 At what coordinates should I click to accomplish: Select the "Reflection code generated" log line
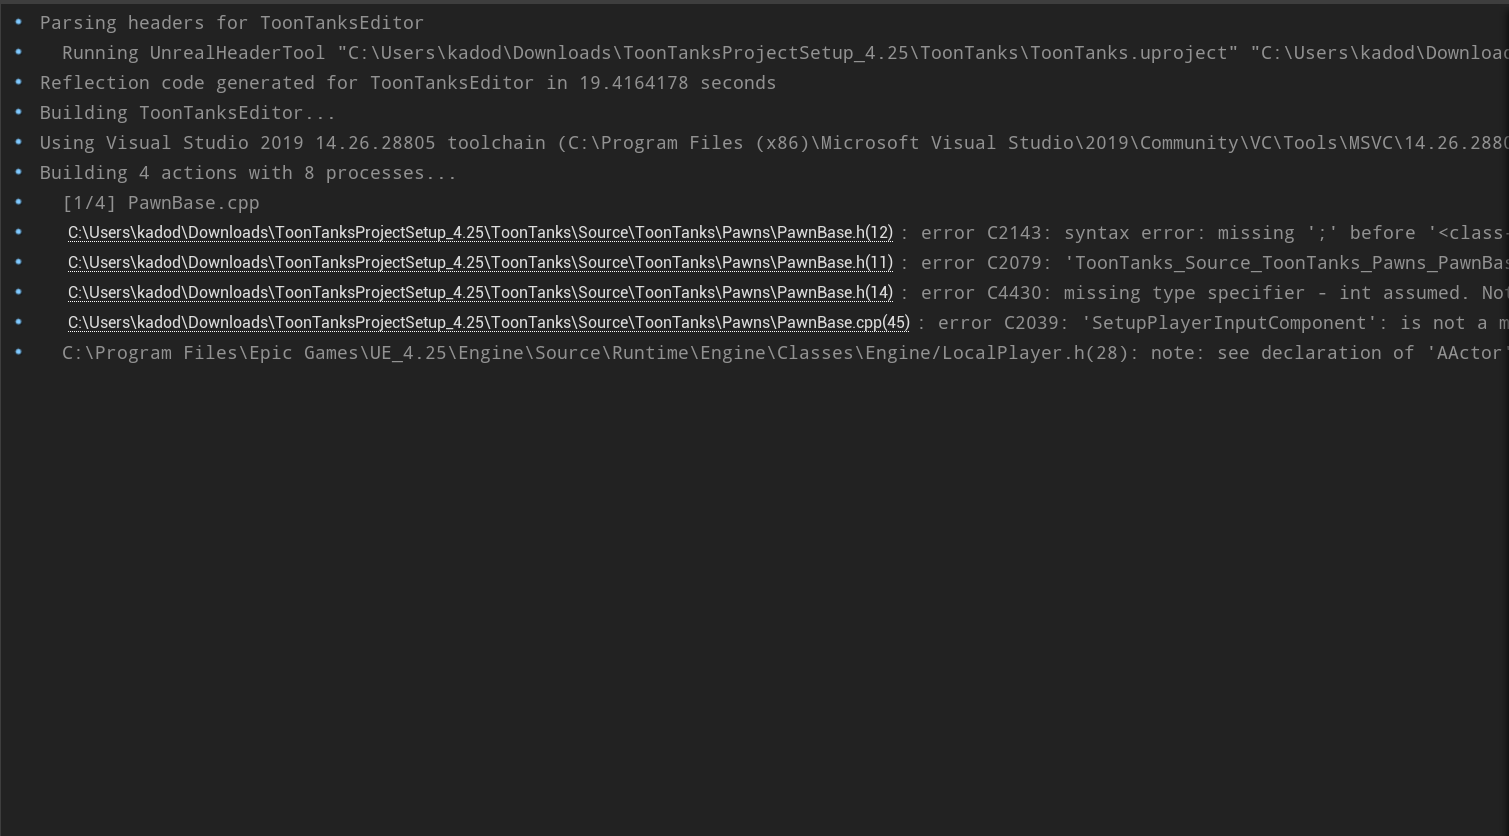[407, 83]
